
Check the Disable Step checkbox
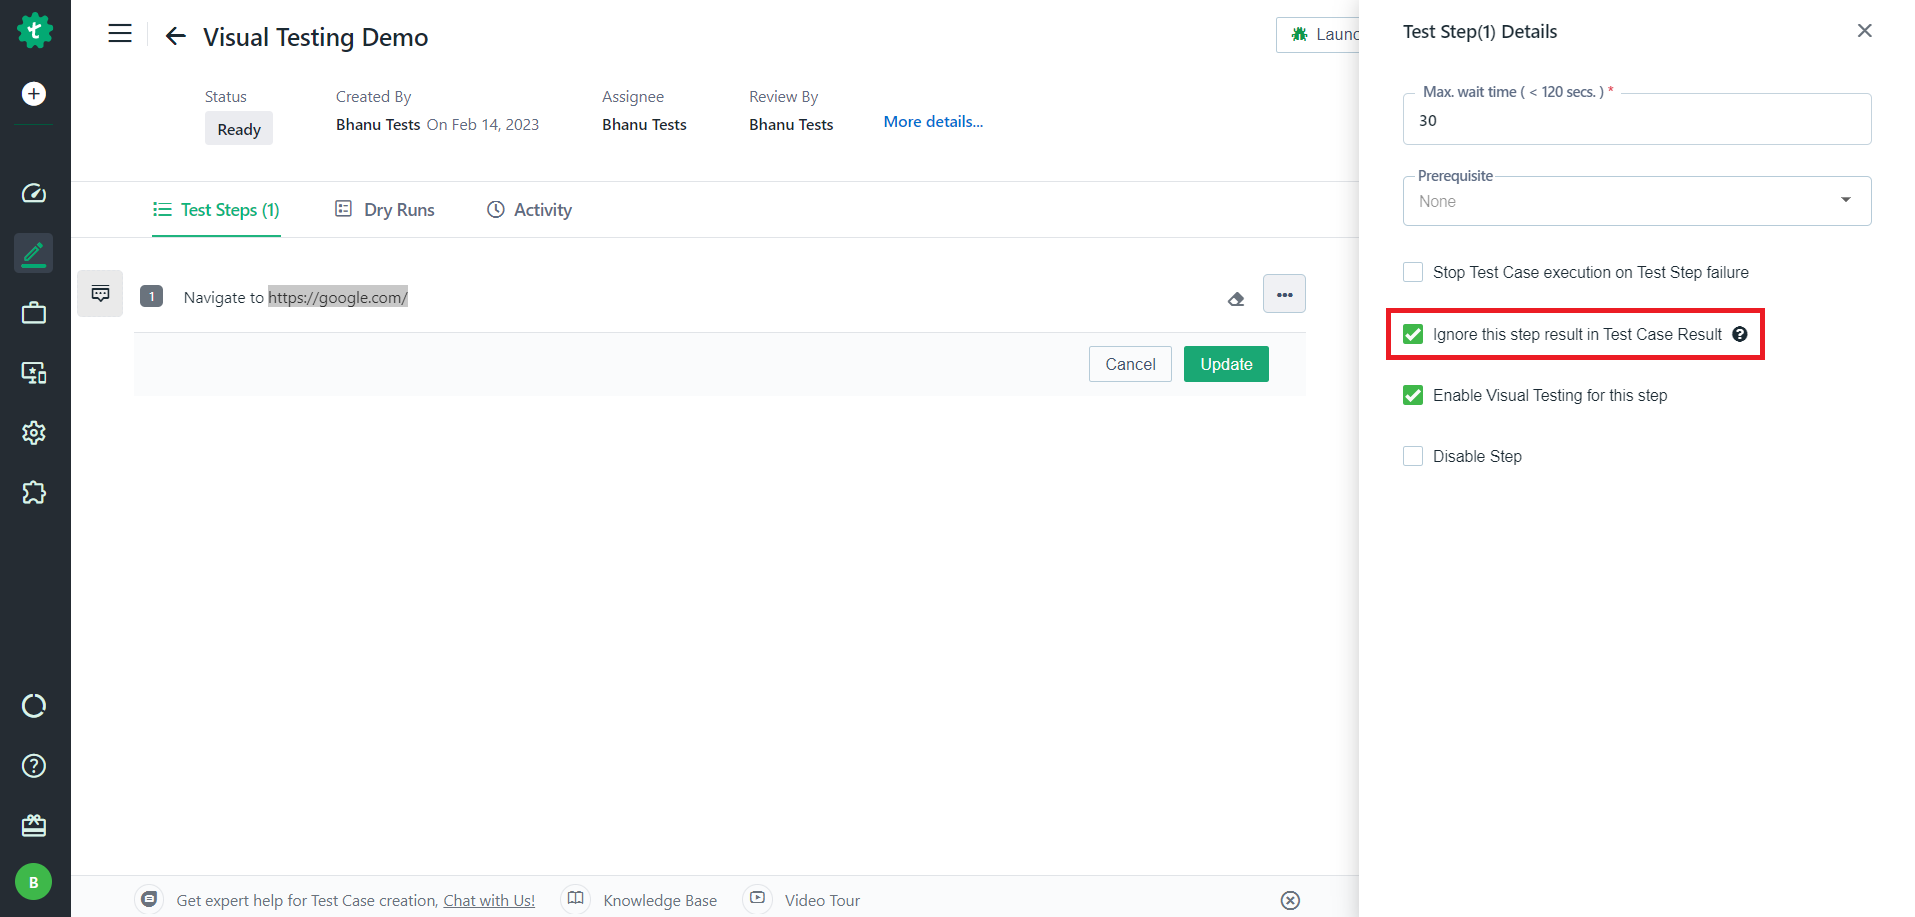(x=1413, y=456)
